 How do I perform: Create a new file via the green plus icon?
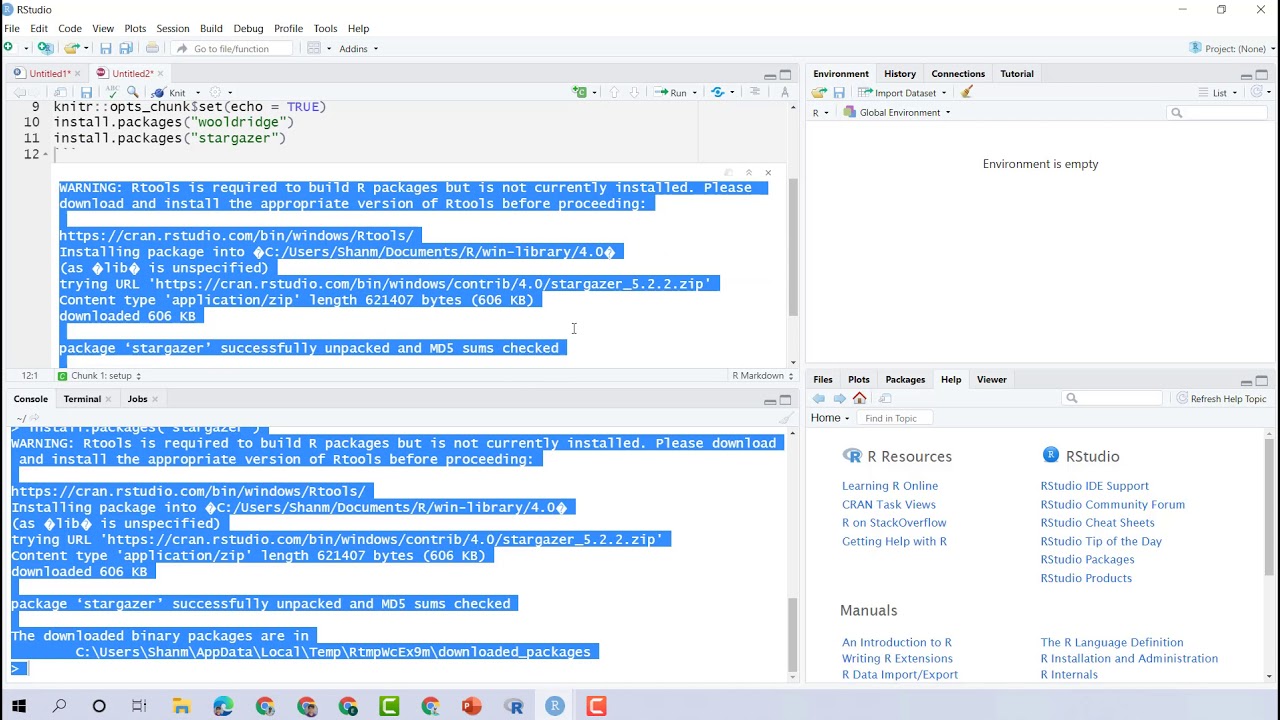9,48
